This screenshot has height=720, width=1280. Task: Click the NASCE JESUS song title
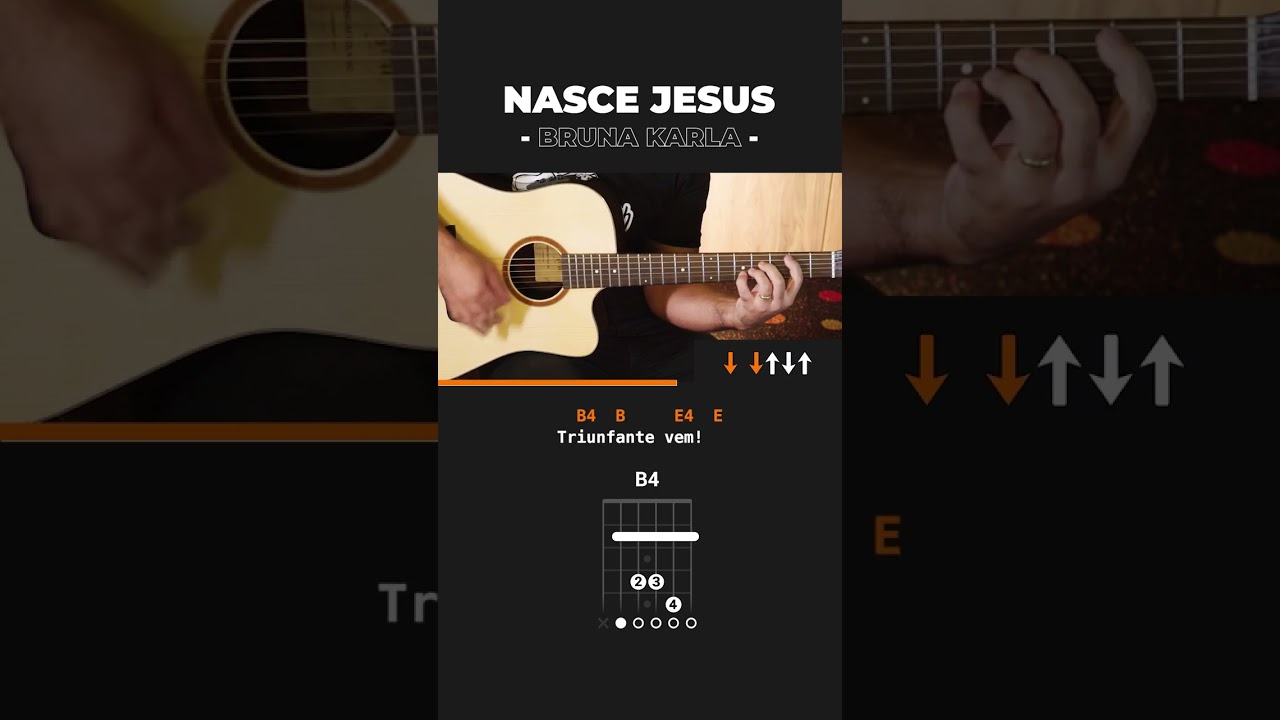coord(639,99)
